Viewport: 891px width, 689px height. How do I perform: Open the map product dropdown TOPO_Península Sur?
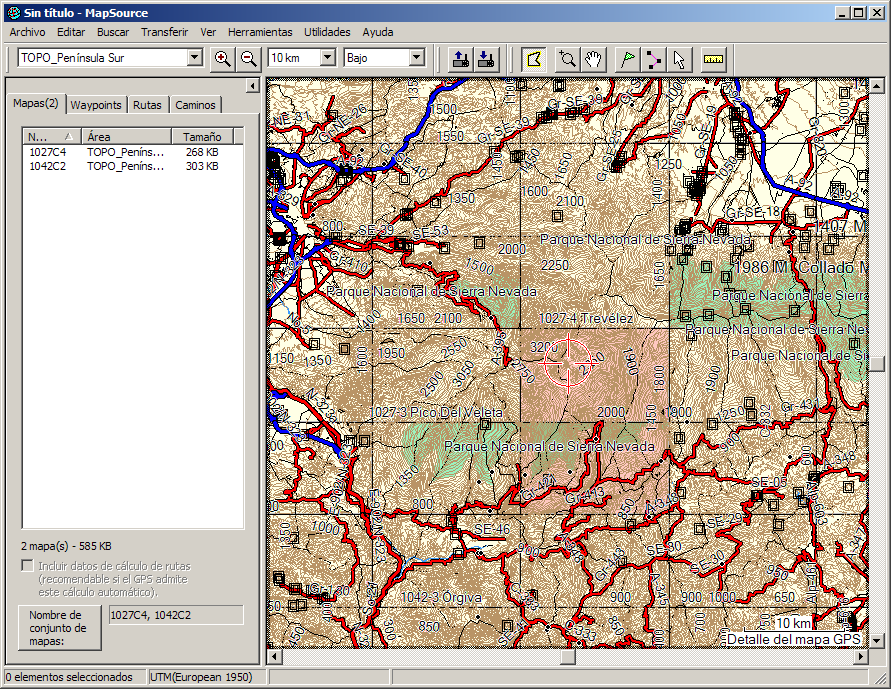click(x=195, y=57)
